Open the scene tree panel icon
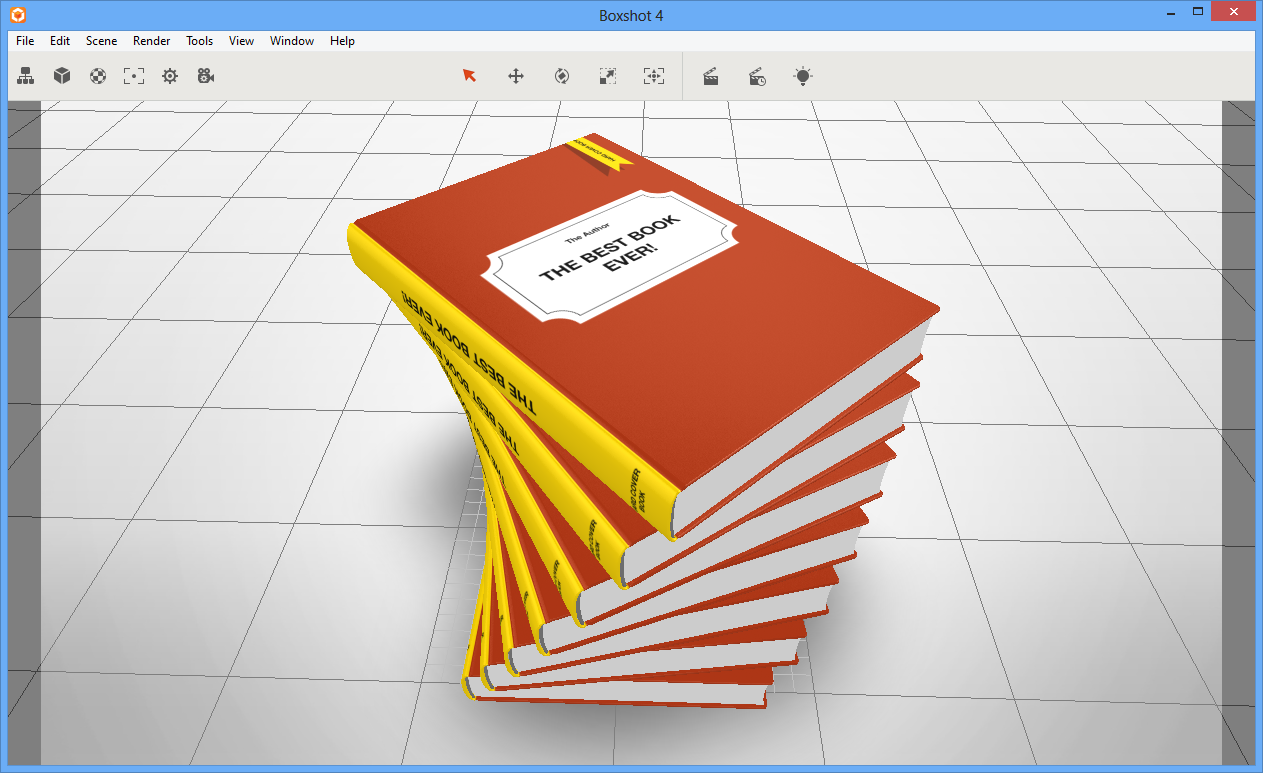Viewport: 1263px width, 773px height. (26, 76)
